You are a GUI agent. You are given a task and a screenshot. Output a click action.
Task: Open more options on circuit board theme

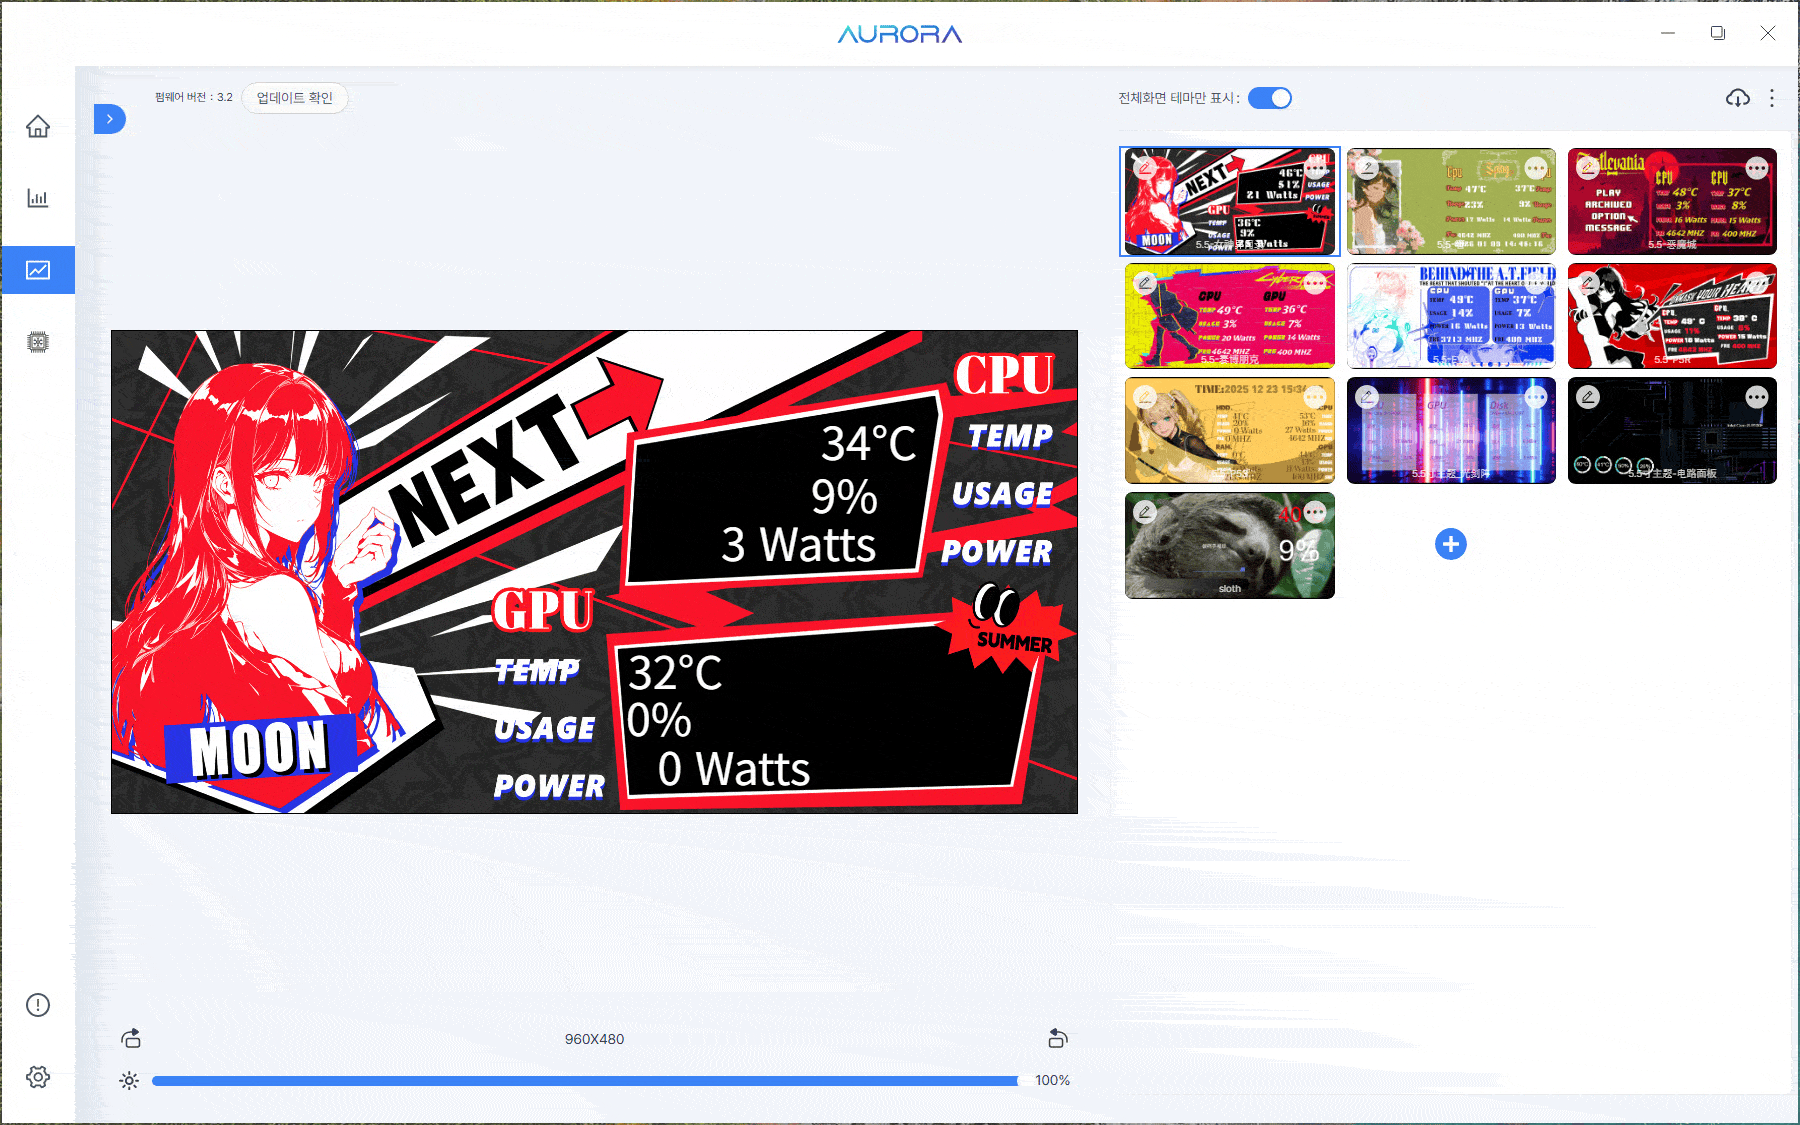1757,397
